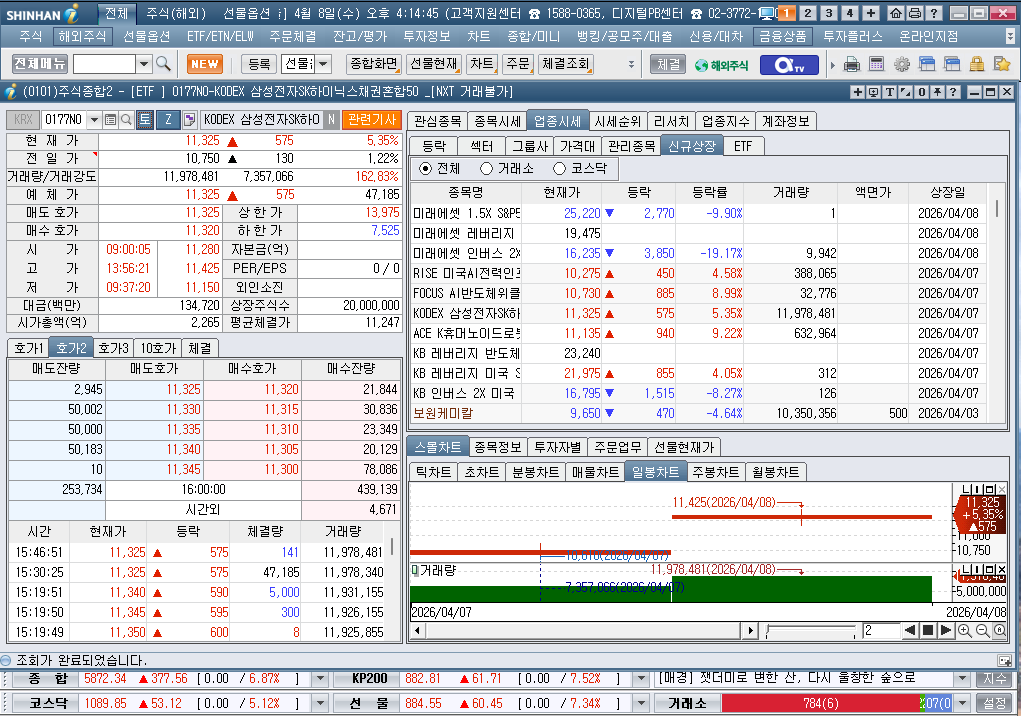Screen dimensions: 1021x716
Task: Toggle the KRX exchange button
Action: tap(23, 119)
